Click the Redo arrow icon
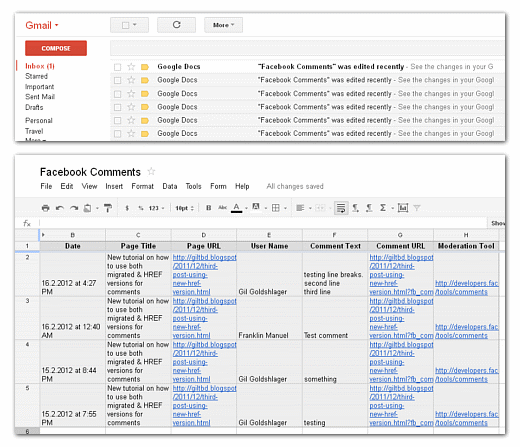520x447 pixels. point(74,208)
